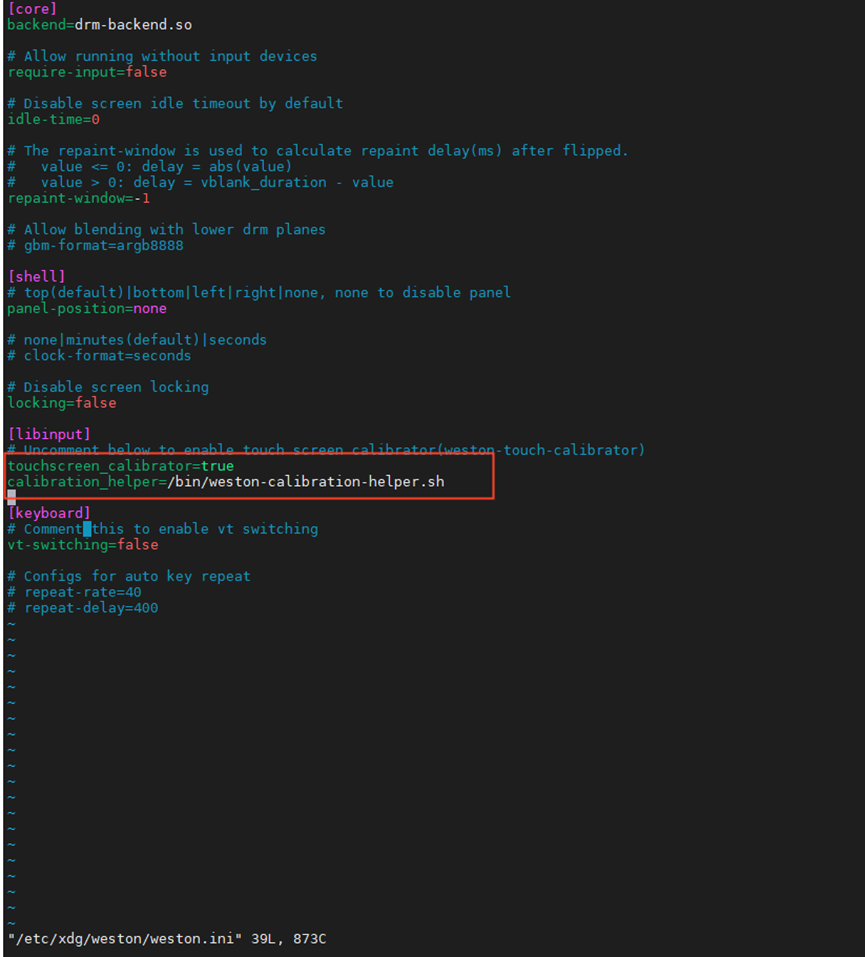865x957 pixels.
Task: Click the require-input=false line
Action: click(x=87, y=72)
